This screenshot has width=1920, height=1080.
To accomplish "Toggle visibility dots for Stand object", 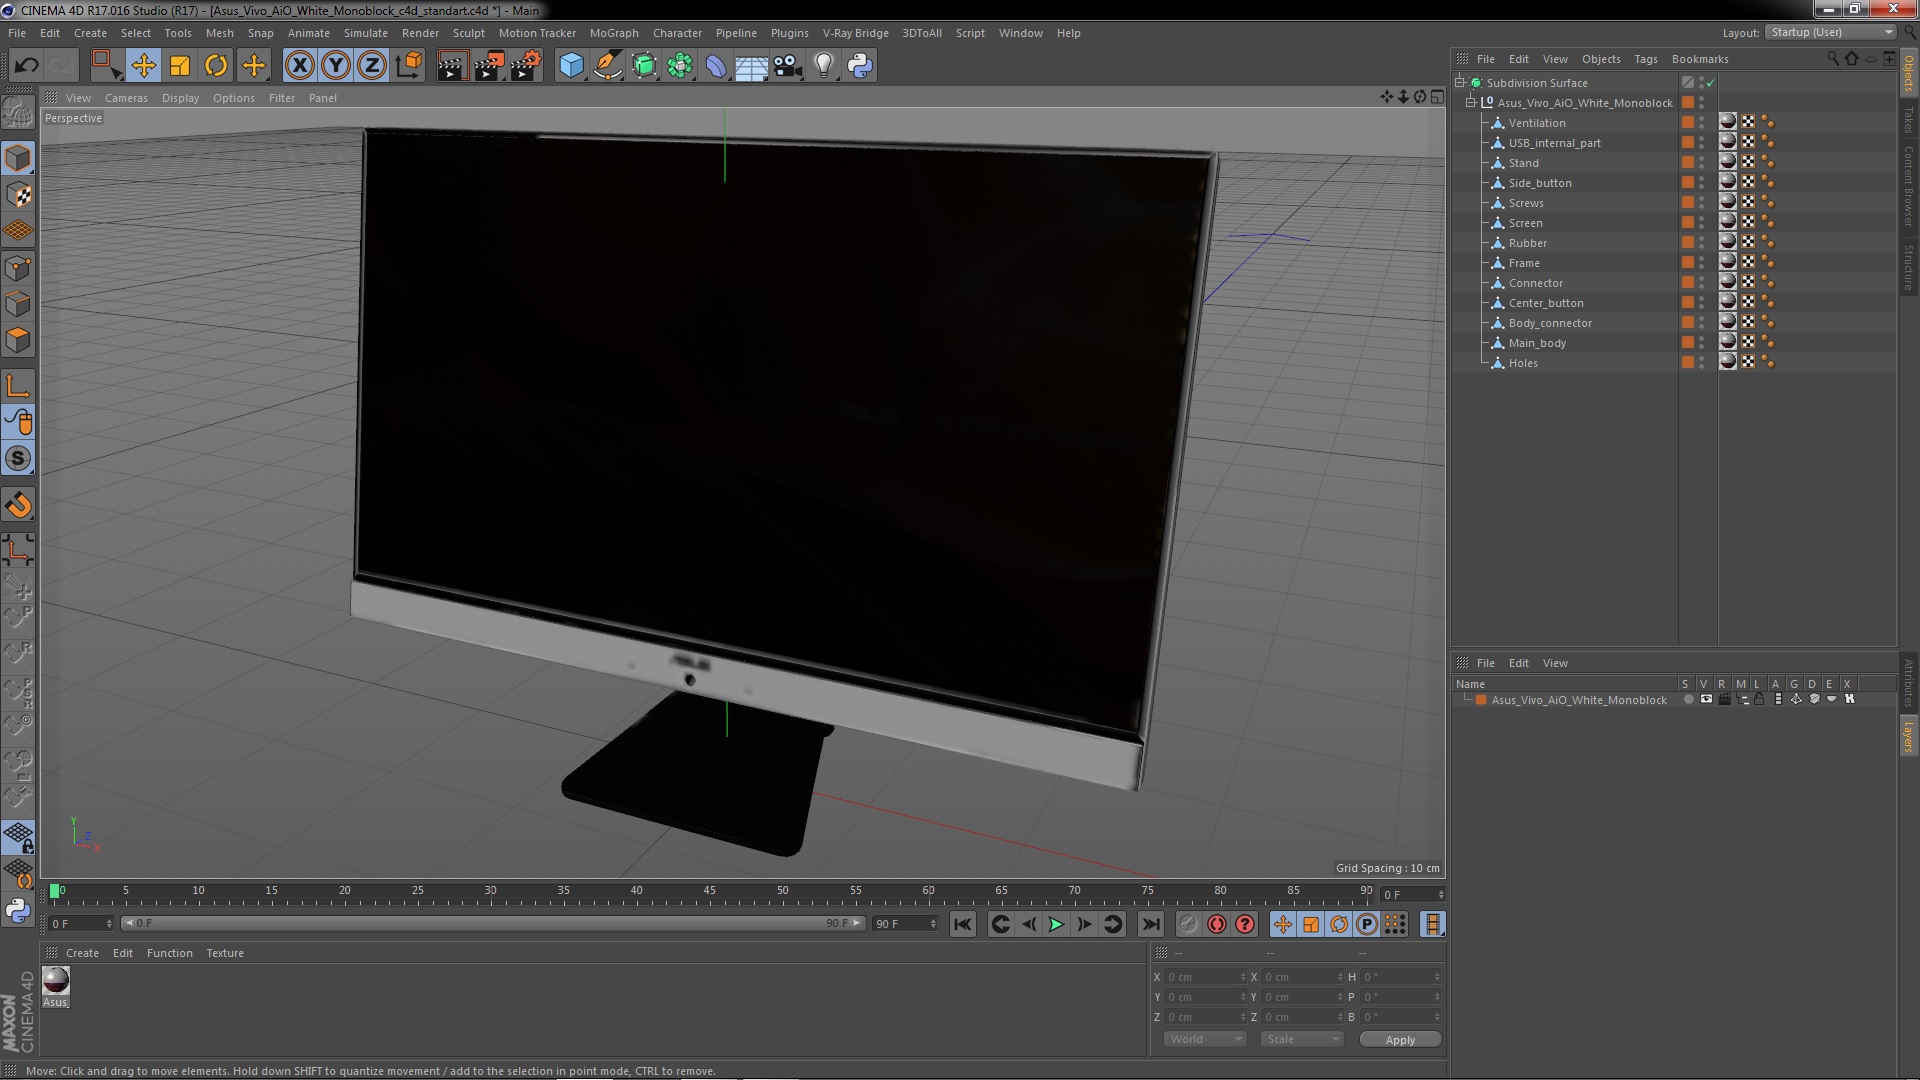I will pyautogui.click(x=1702, y=163).
